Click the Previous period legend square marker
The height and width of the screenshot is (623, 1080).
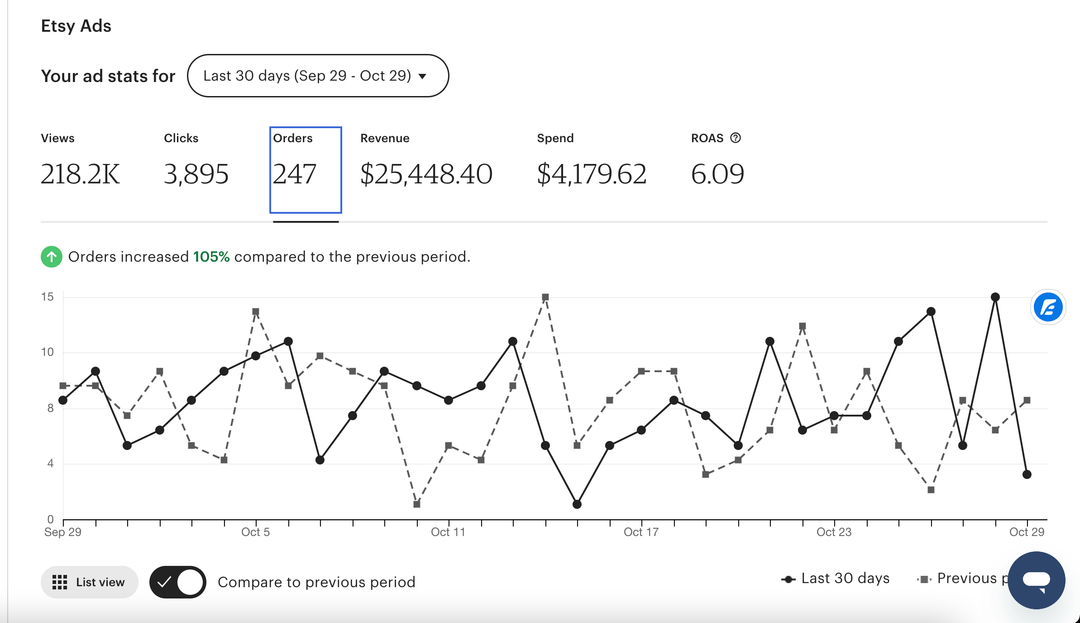coord(924,579)
